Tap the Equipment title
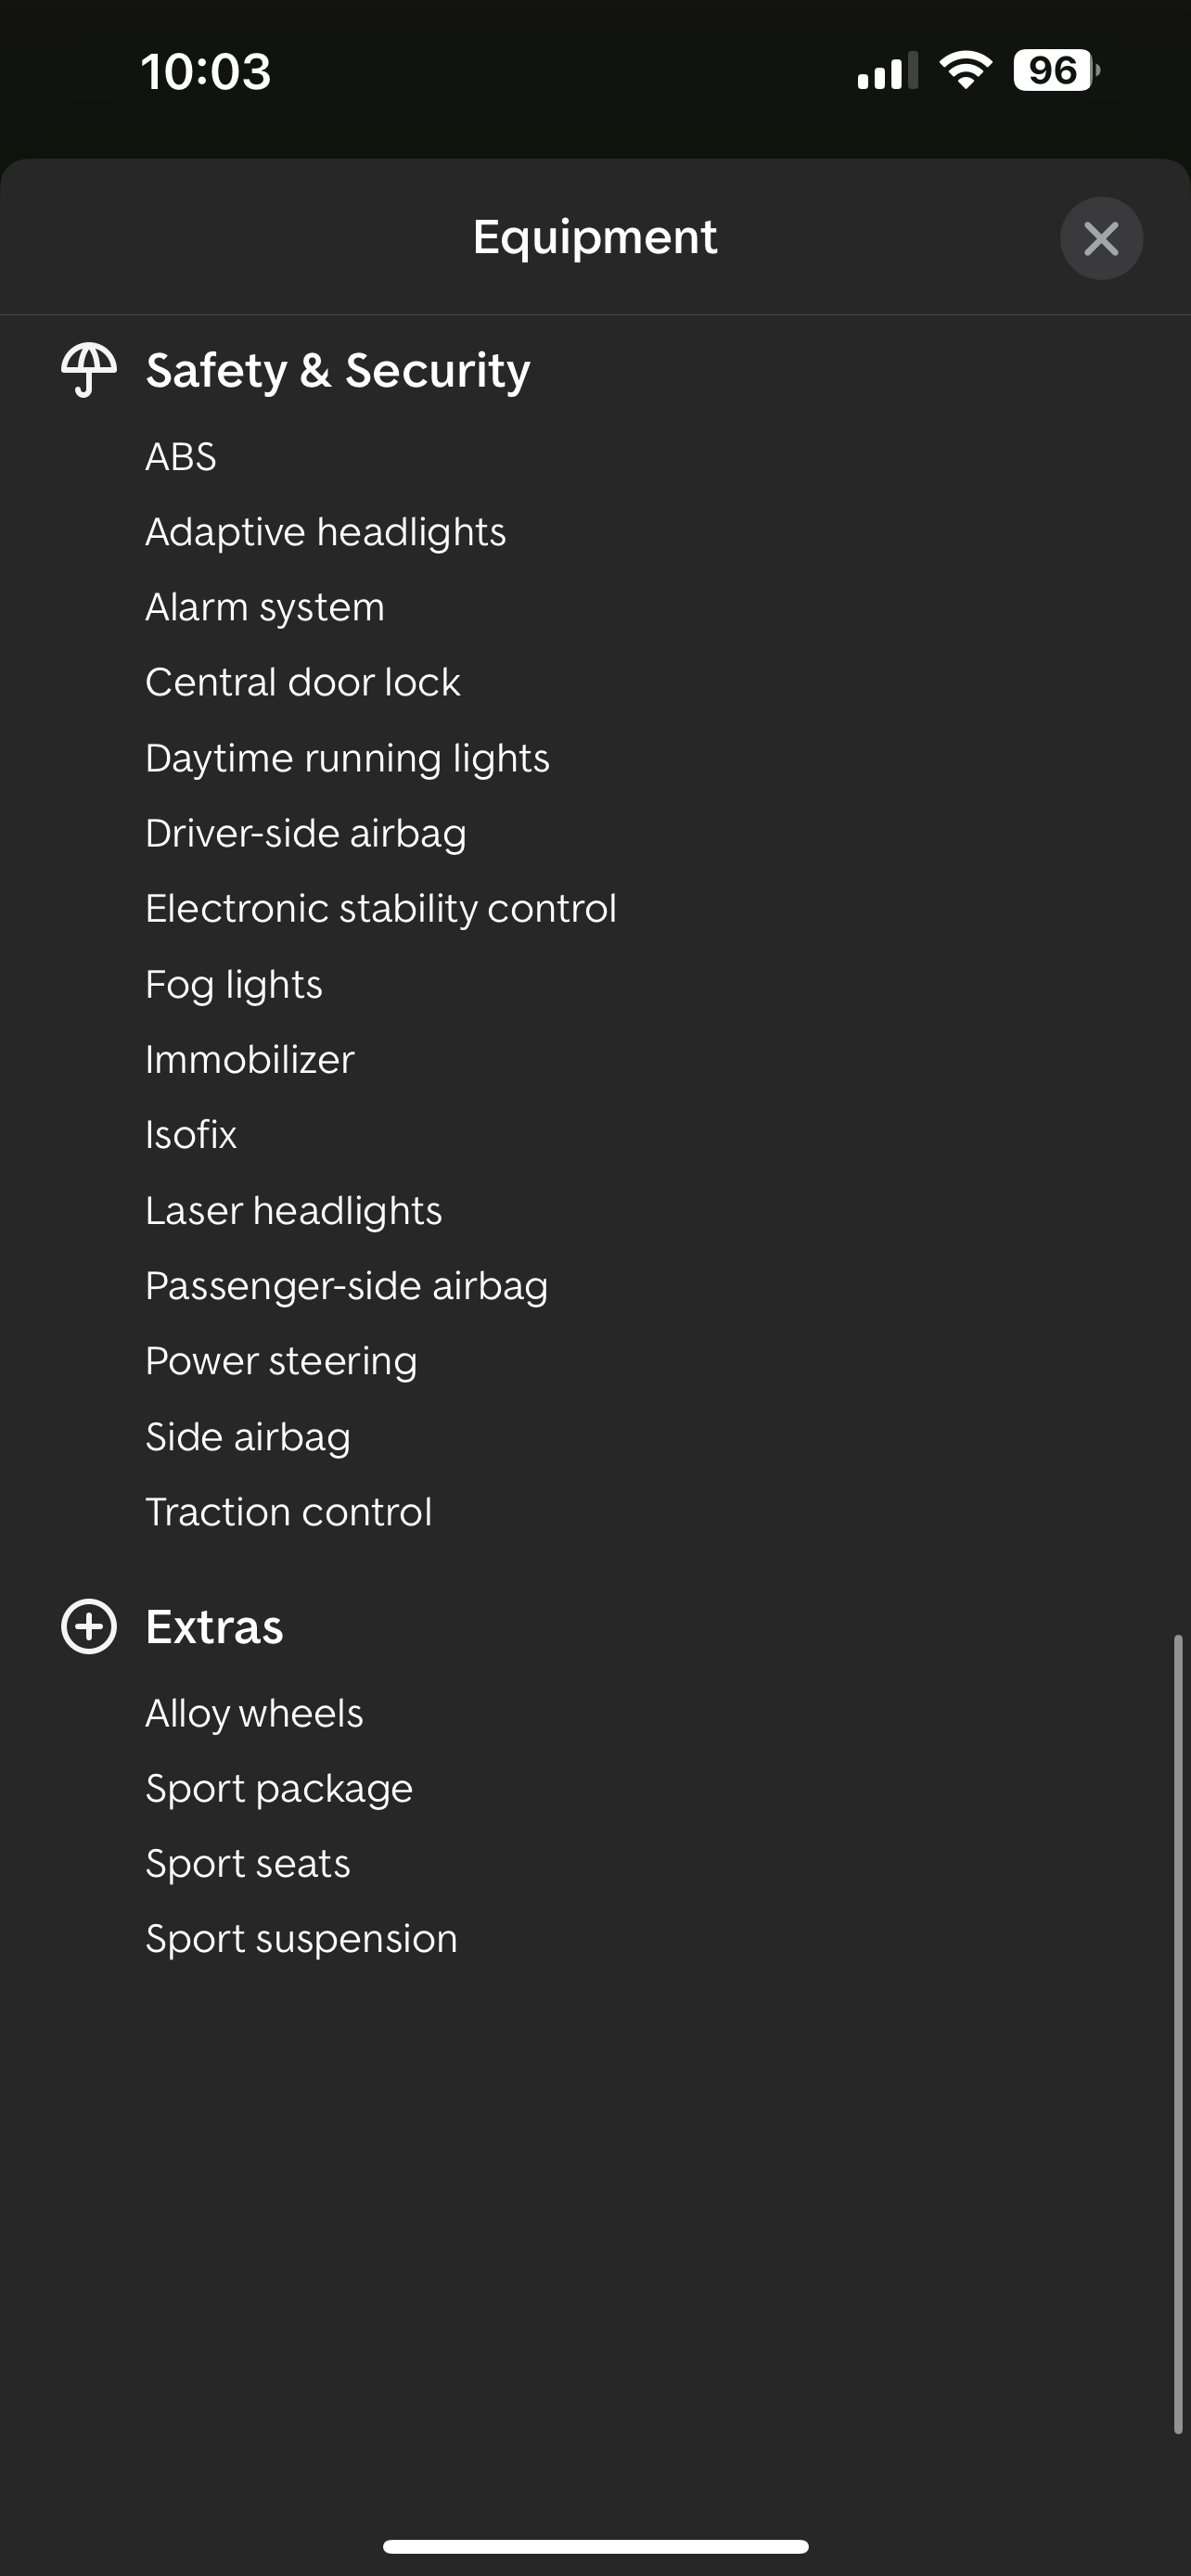Screen dimensions: 1191x2576 click(x=595, y=238)
